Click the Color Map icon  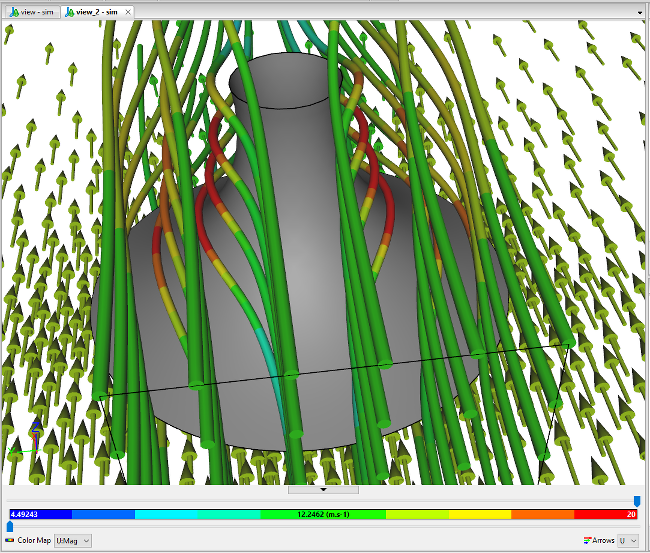point(10,540)
